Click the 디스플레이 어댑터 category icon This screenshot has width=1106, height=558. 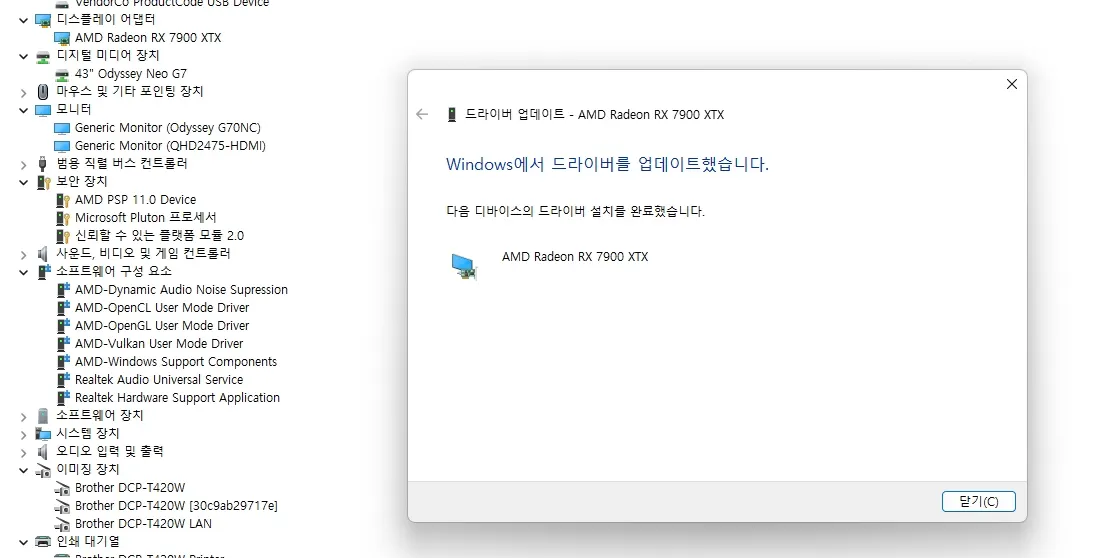(x=43, y=20)
